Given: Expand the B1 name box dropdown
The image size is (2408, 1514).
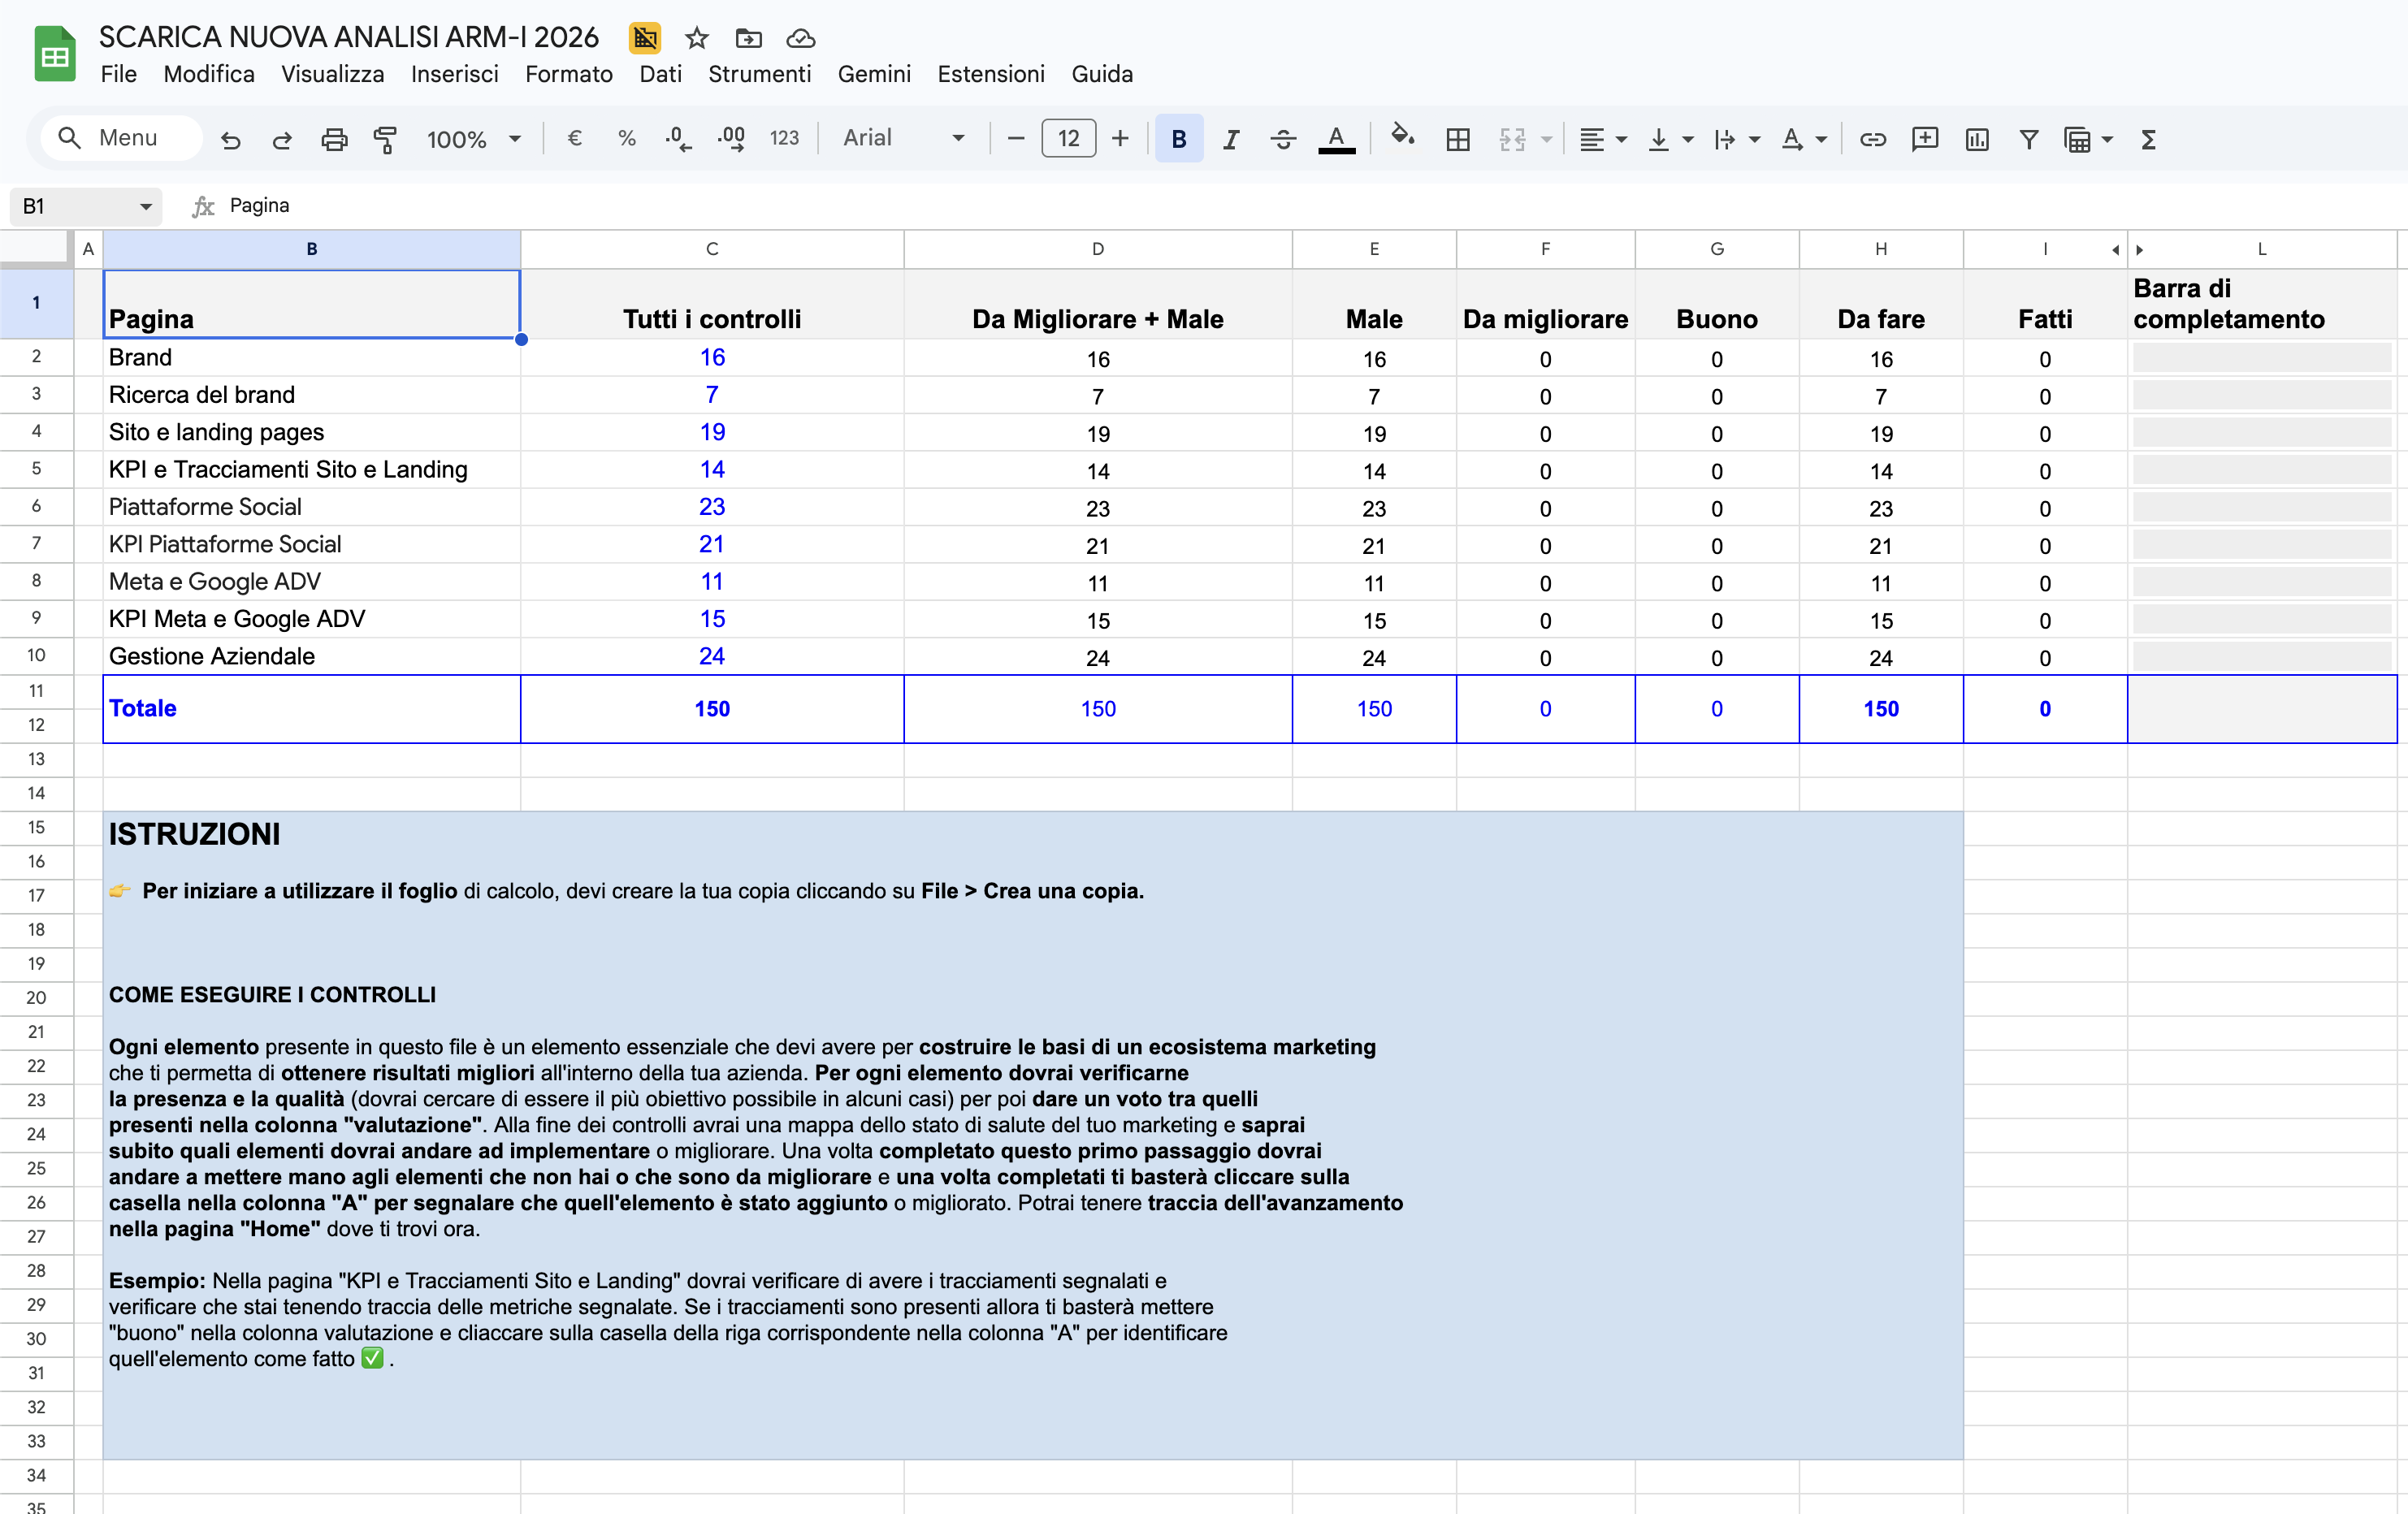Looking at the screenshot, I should (x=146, y=206).
